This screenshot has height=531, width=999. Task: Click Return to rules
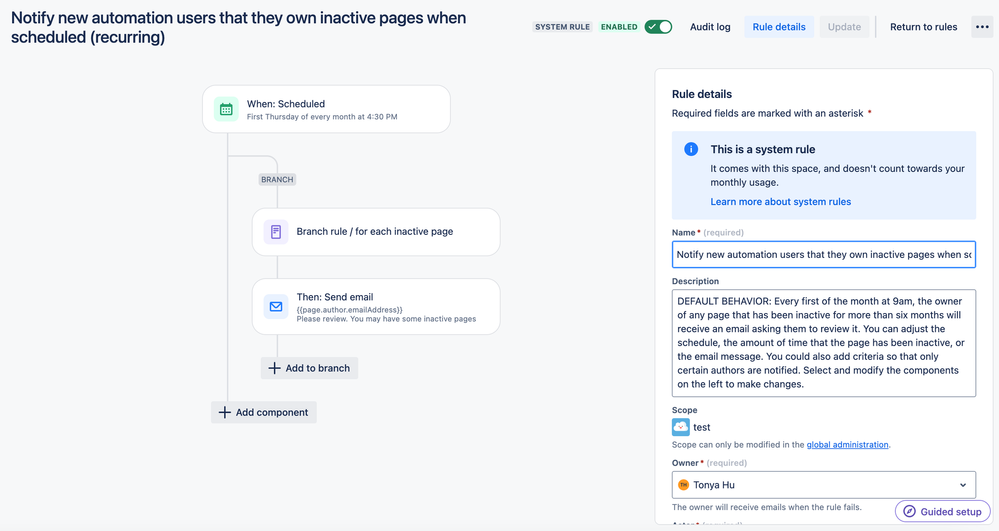tap(923, 27)
